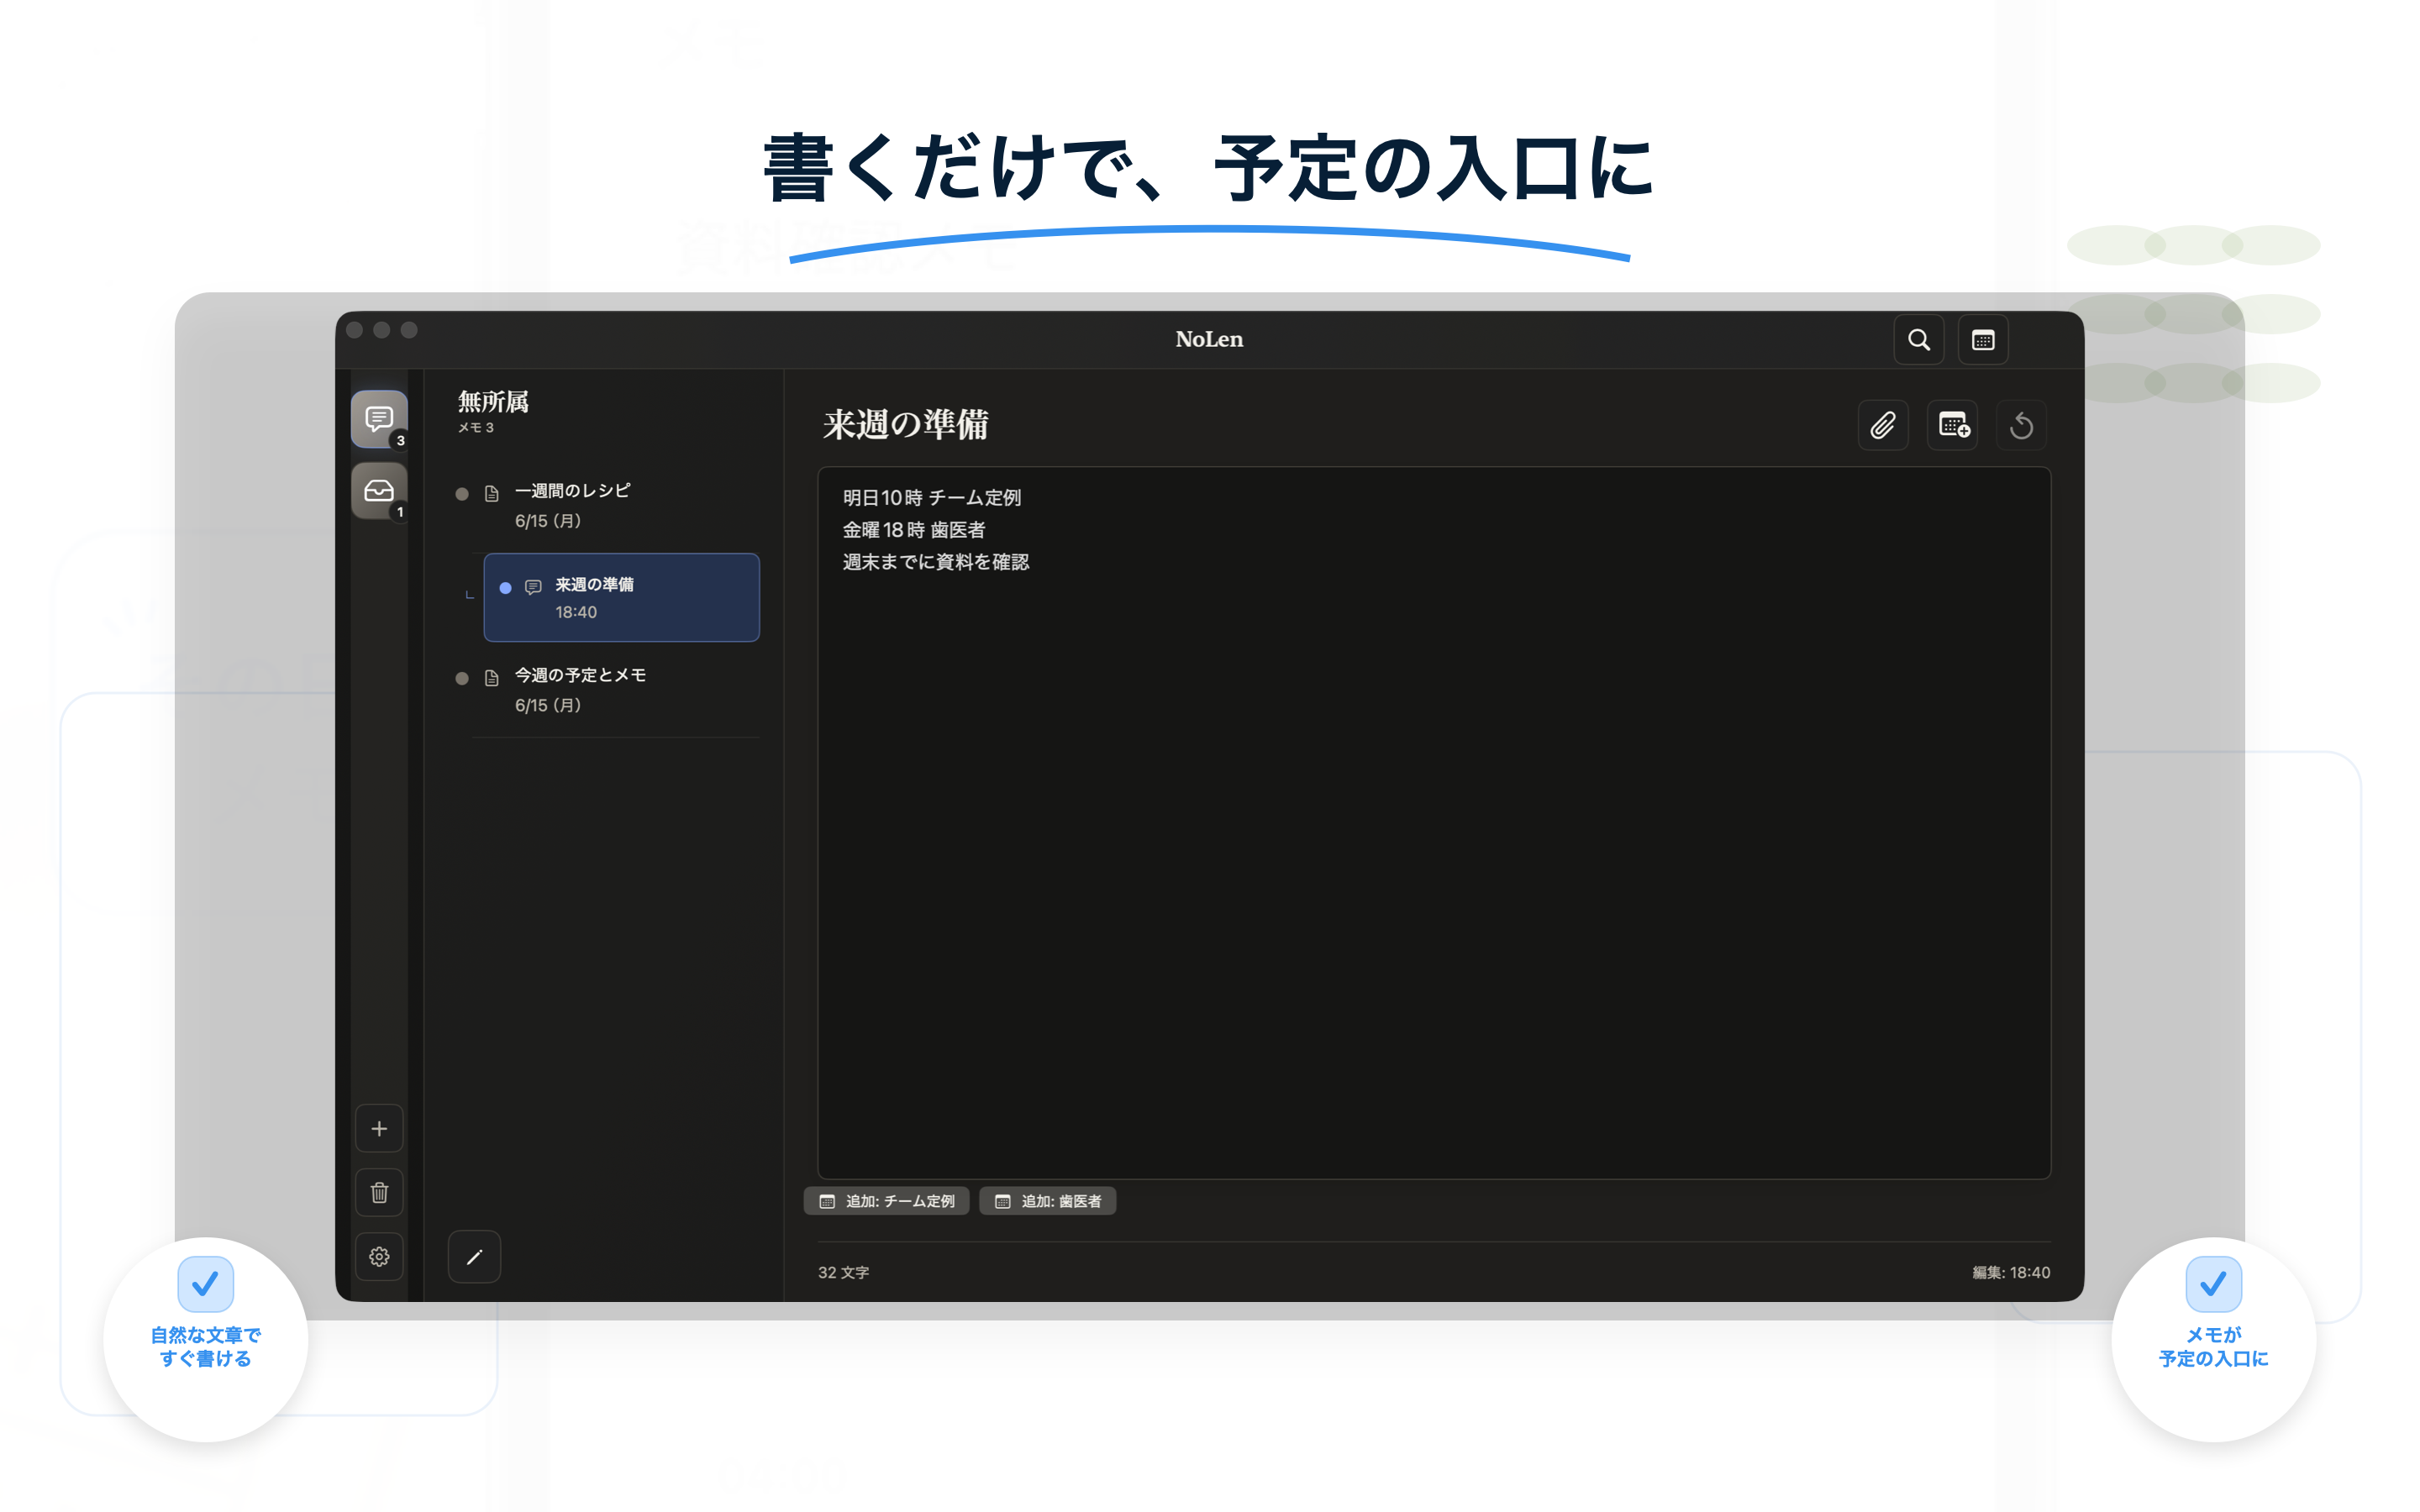
Task: Click the 追加: 歯医者 chip
Action: tap(1047, 1201)
